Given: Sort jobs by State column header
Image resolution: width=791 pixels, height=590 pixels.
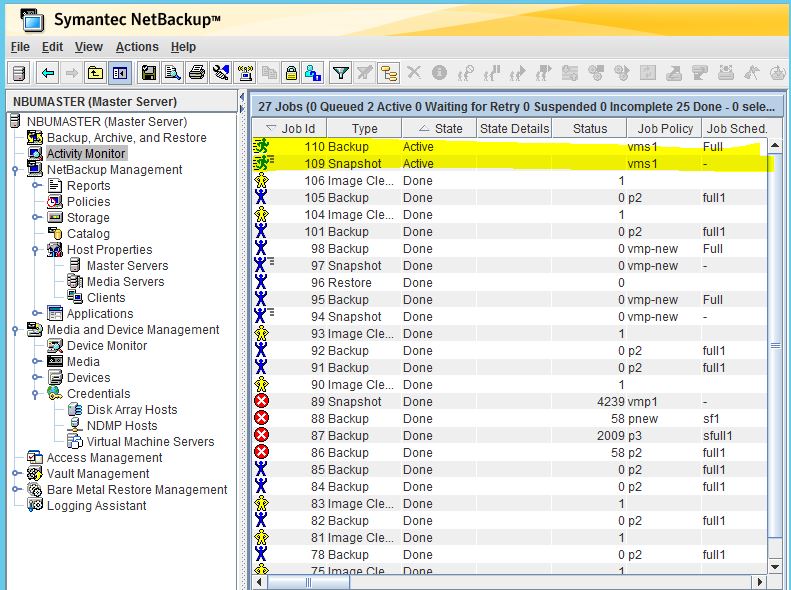Looking at the screenshot, I should [439, 129].
